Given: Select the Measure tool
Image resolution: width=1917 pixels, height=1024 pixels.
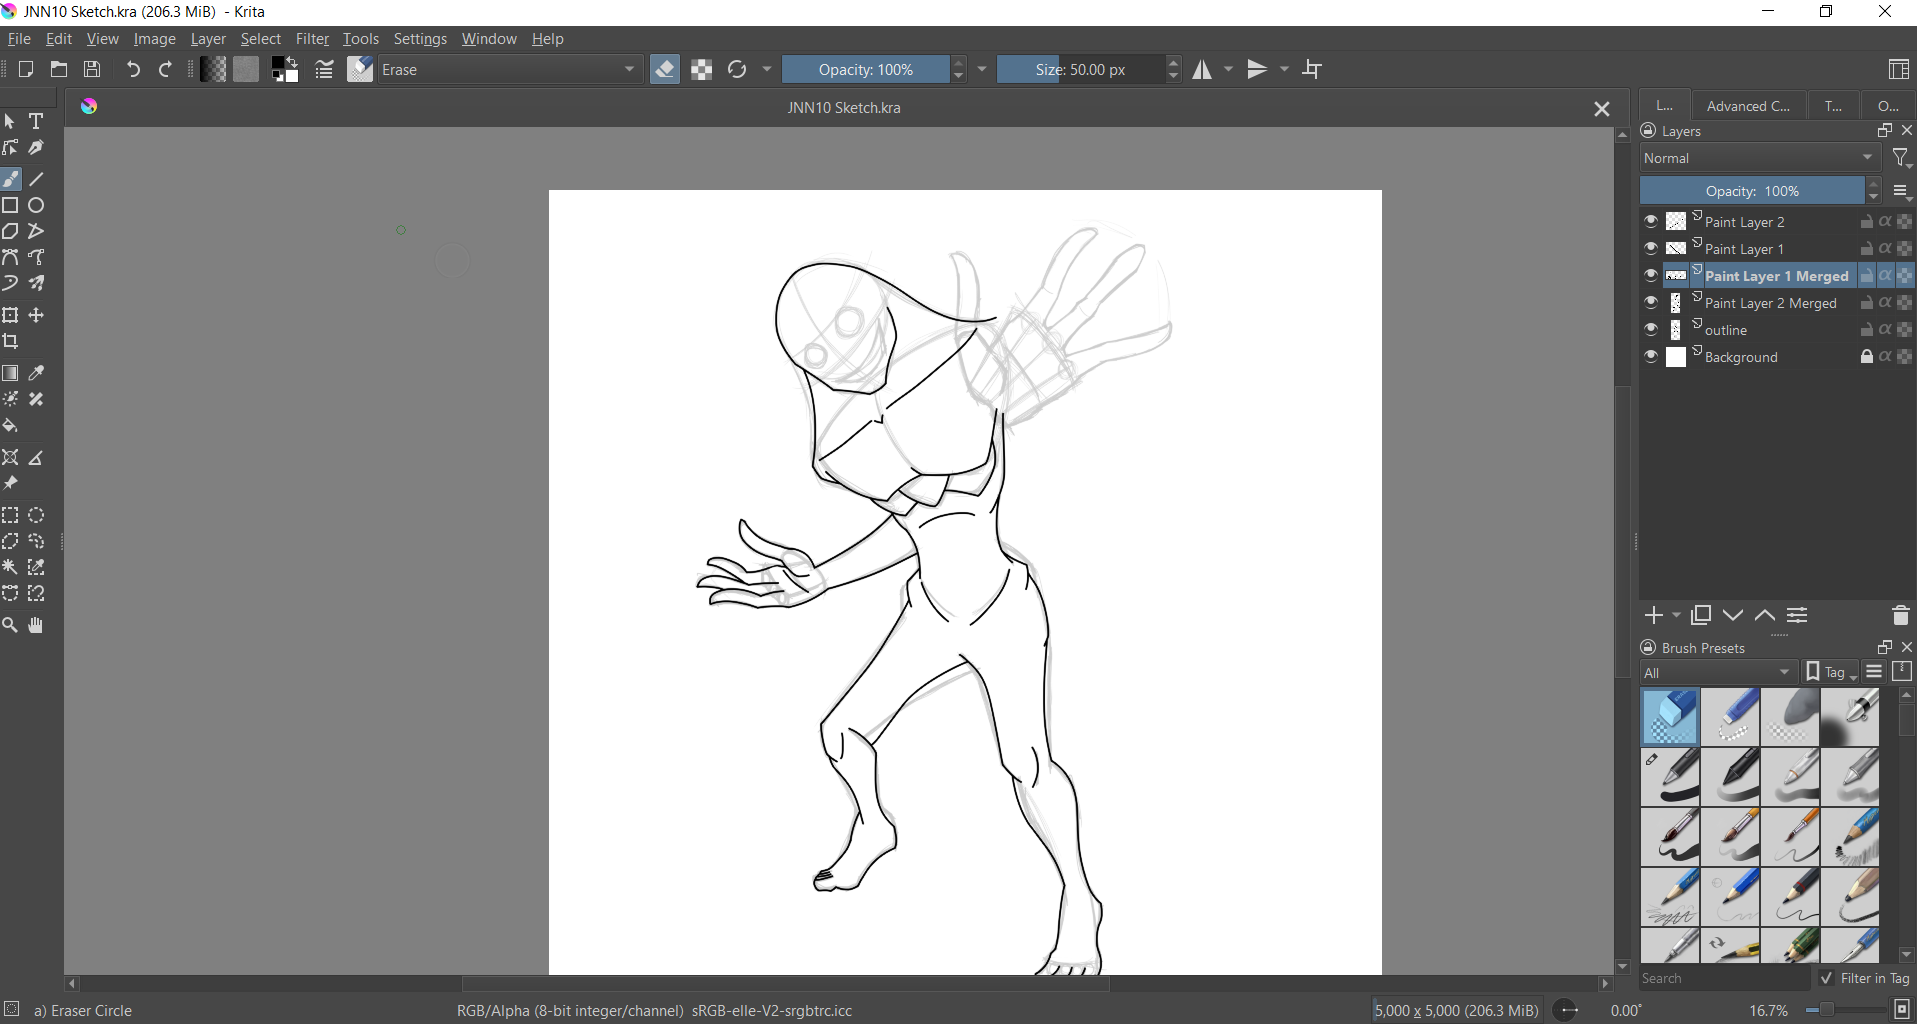Looking at the screenshot, I should click(37, 458).
